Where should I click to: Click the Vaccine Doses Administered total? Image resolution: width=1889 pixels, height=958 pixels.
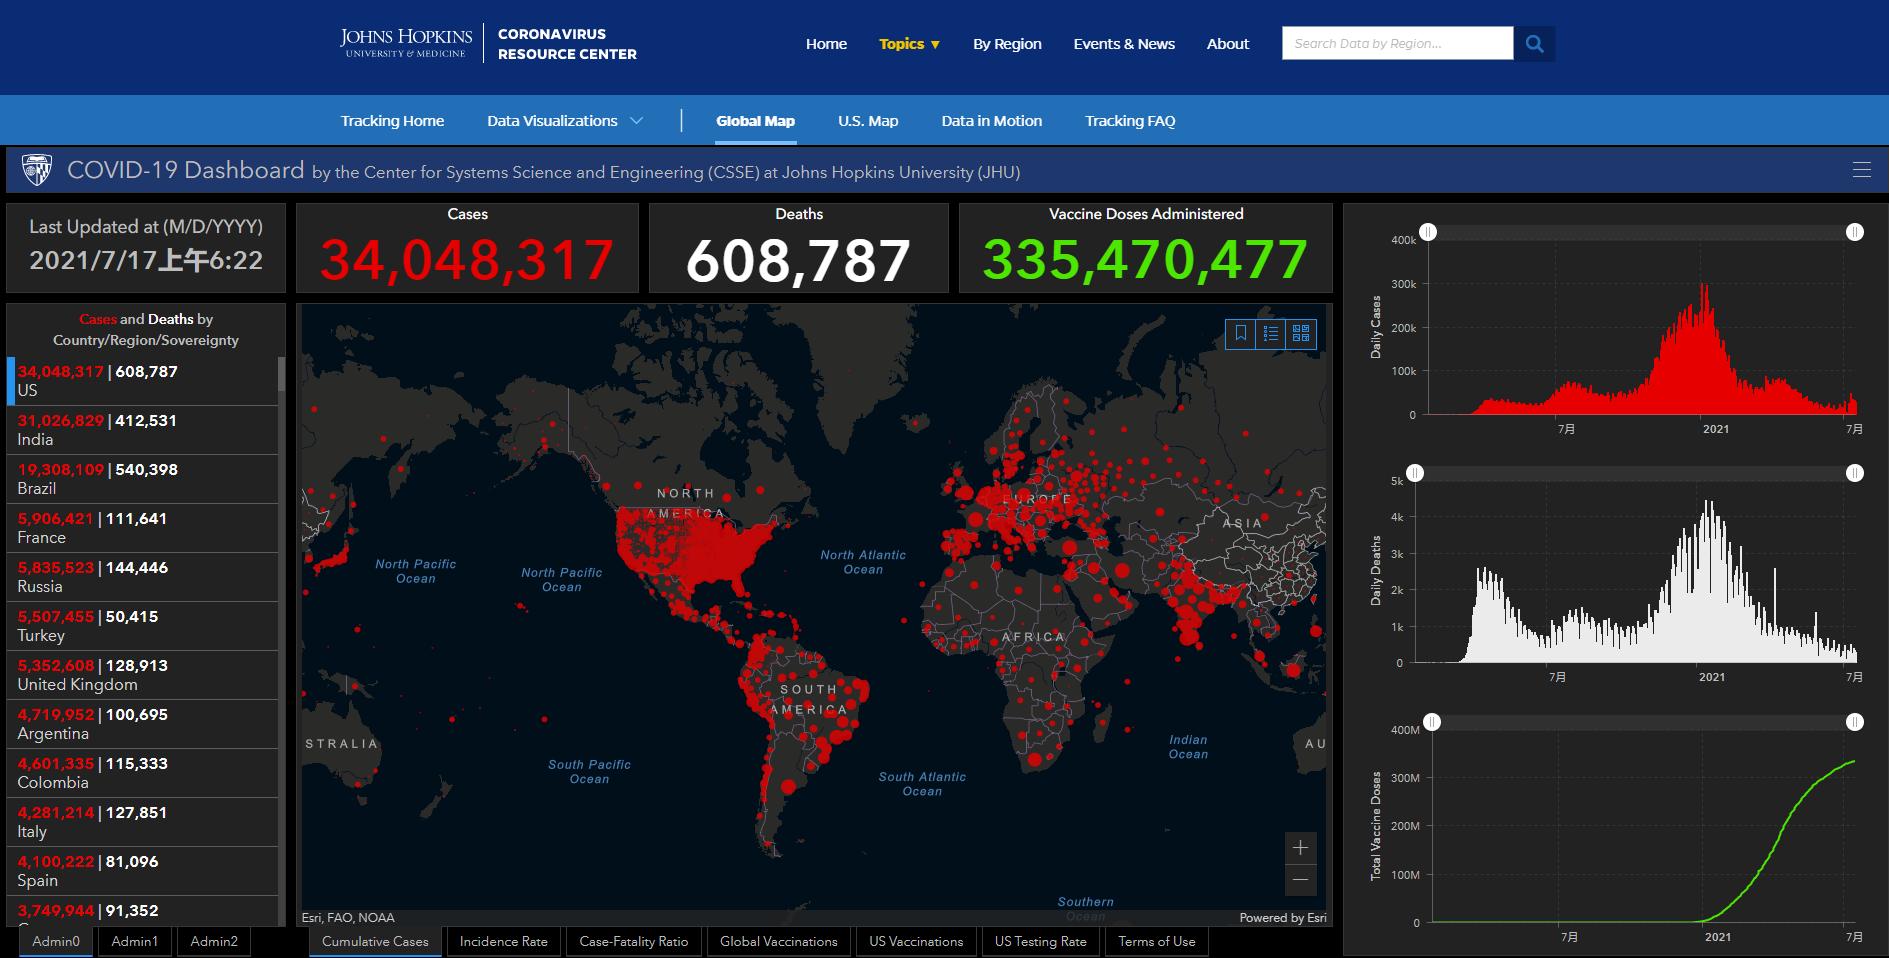(1145, 260)
